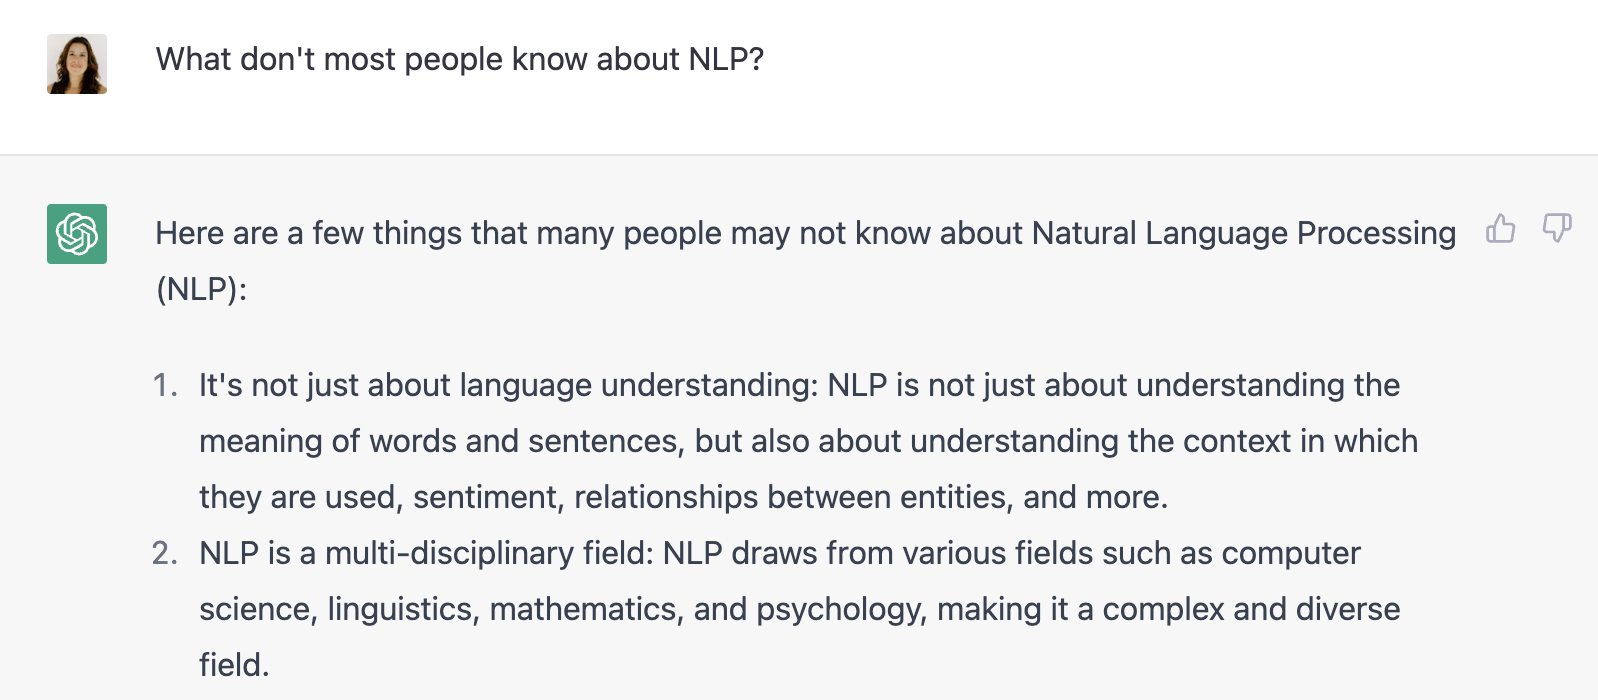
Task: Select the green ChatGPT assistant avatar icon
Action: point(76,233)
